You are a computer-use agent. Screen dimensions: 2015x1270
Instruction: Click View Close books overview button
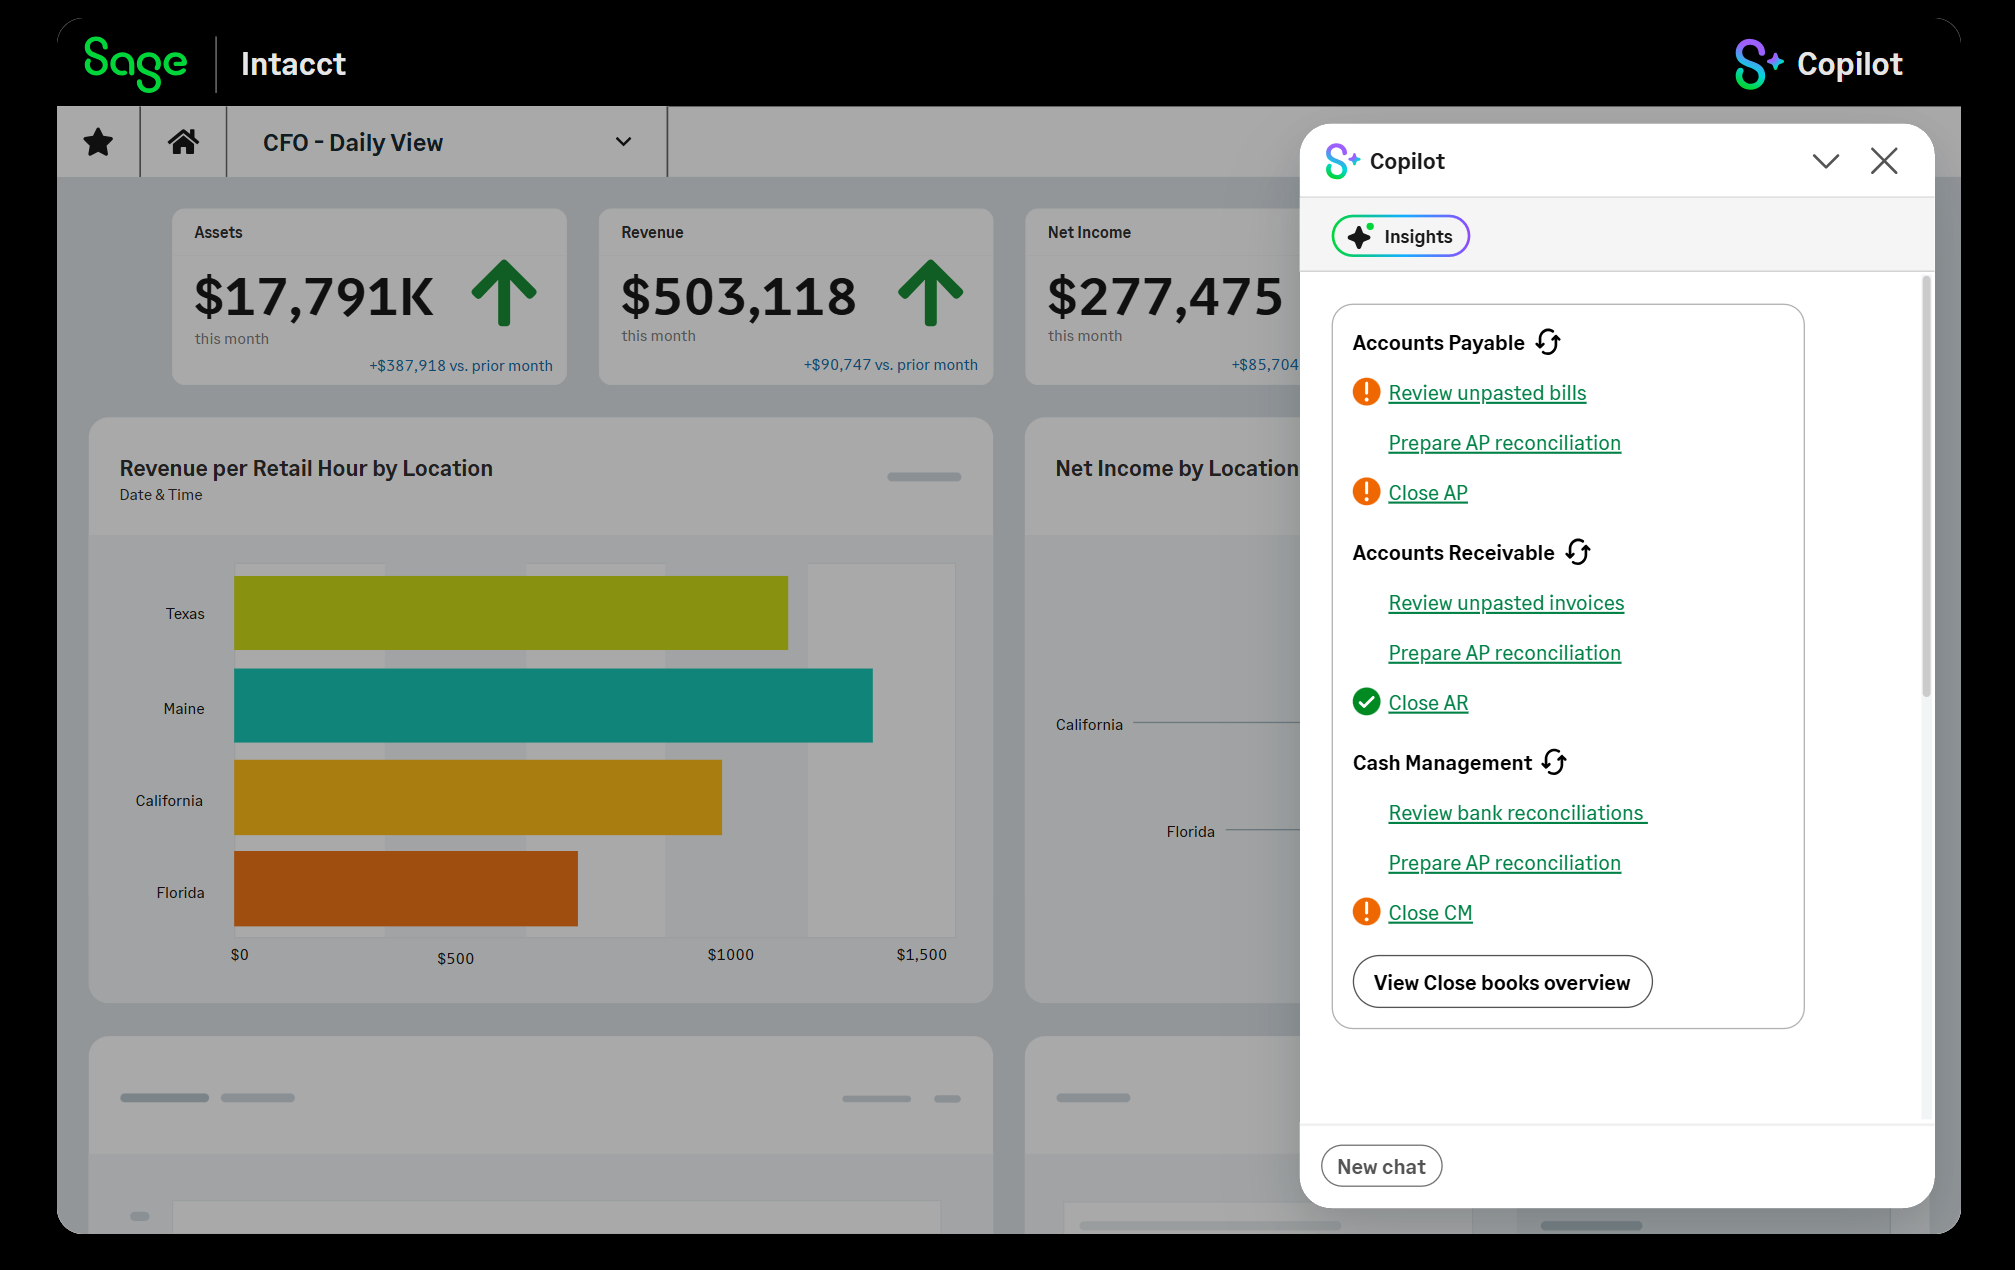pos(1502,982)
